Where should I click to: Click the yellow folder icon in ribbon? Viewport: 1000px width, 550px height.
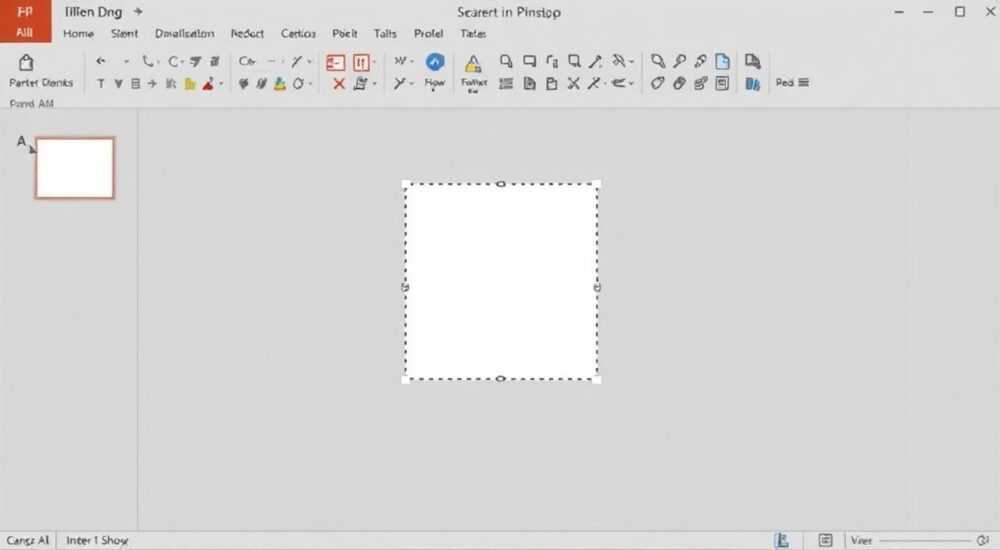pos(190,84)
